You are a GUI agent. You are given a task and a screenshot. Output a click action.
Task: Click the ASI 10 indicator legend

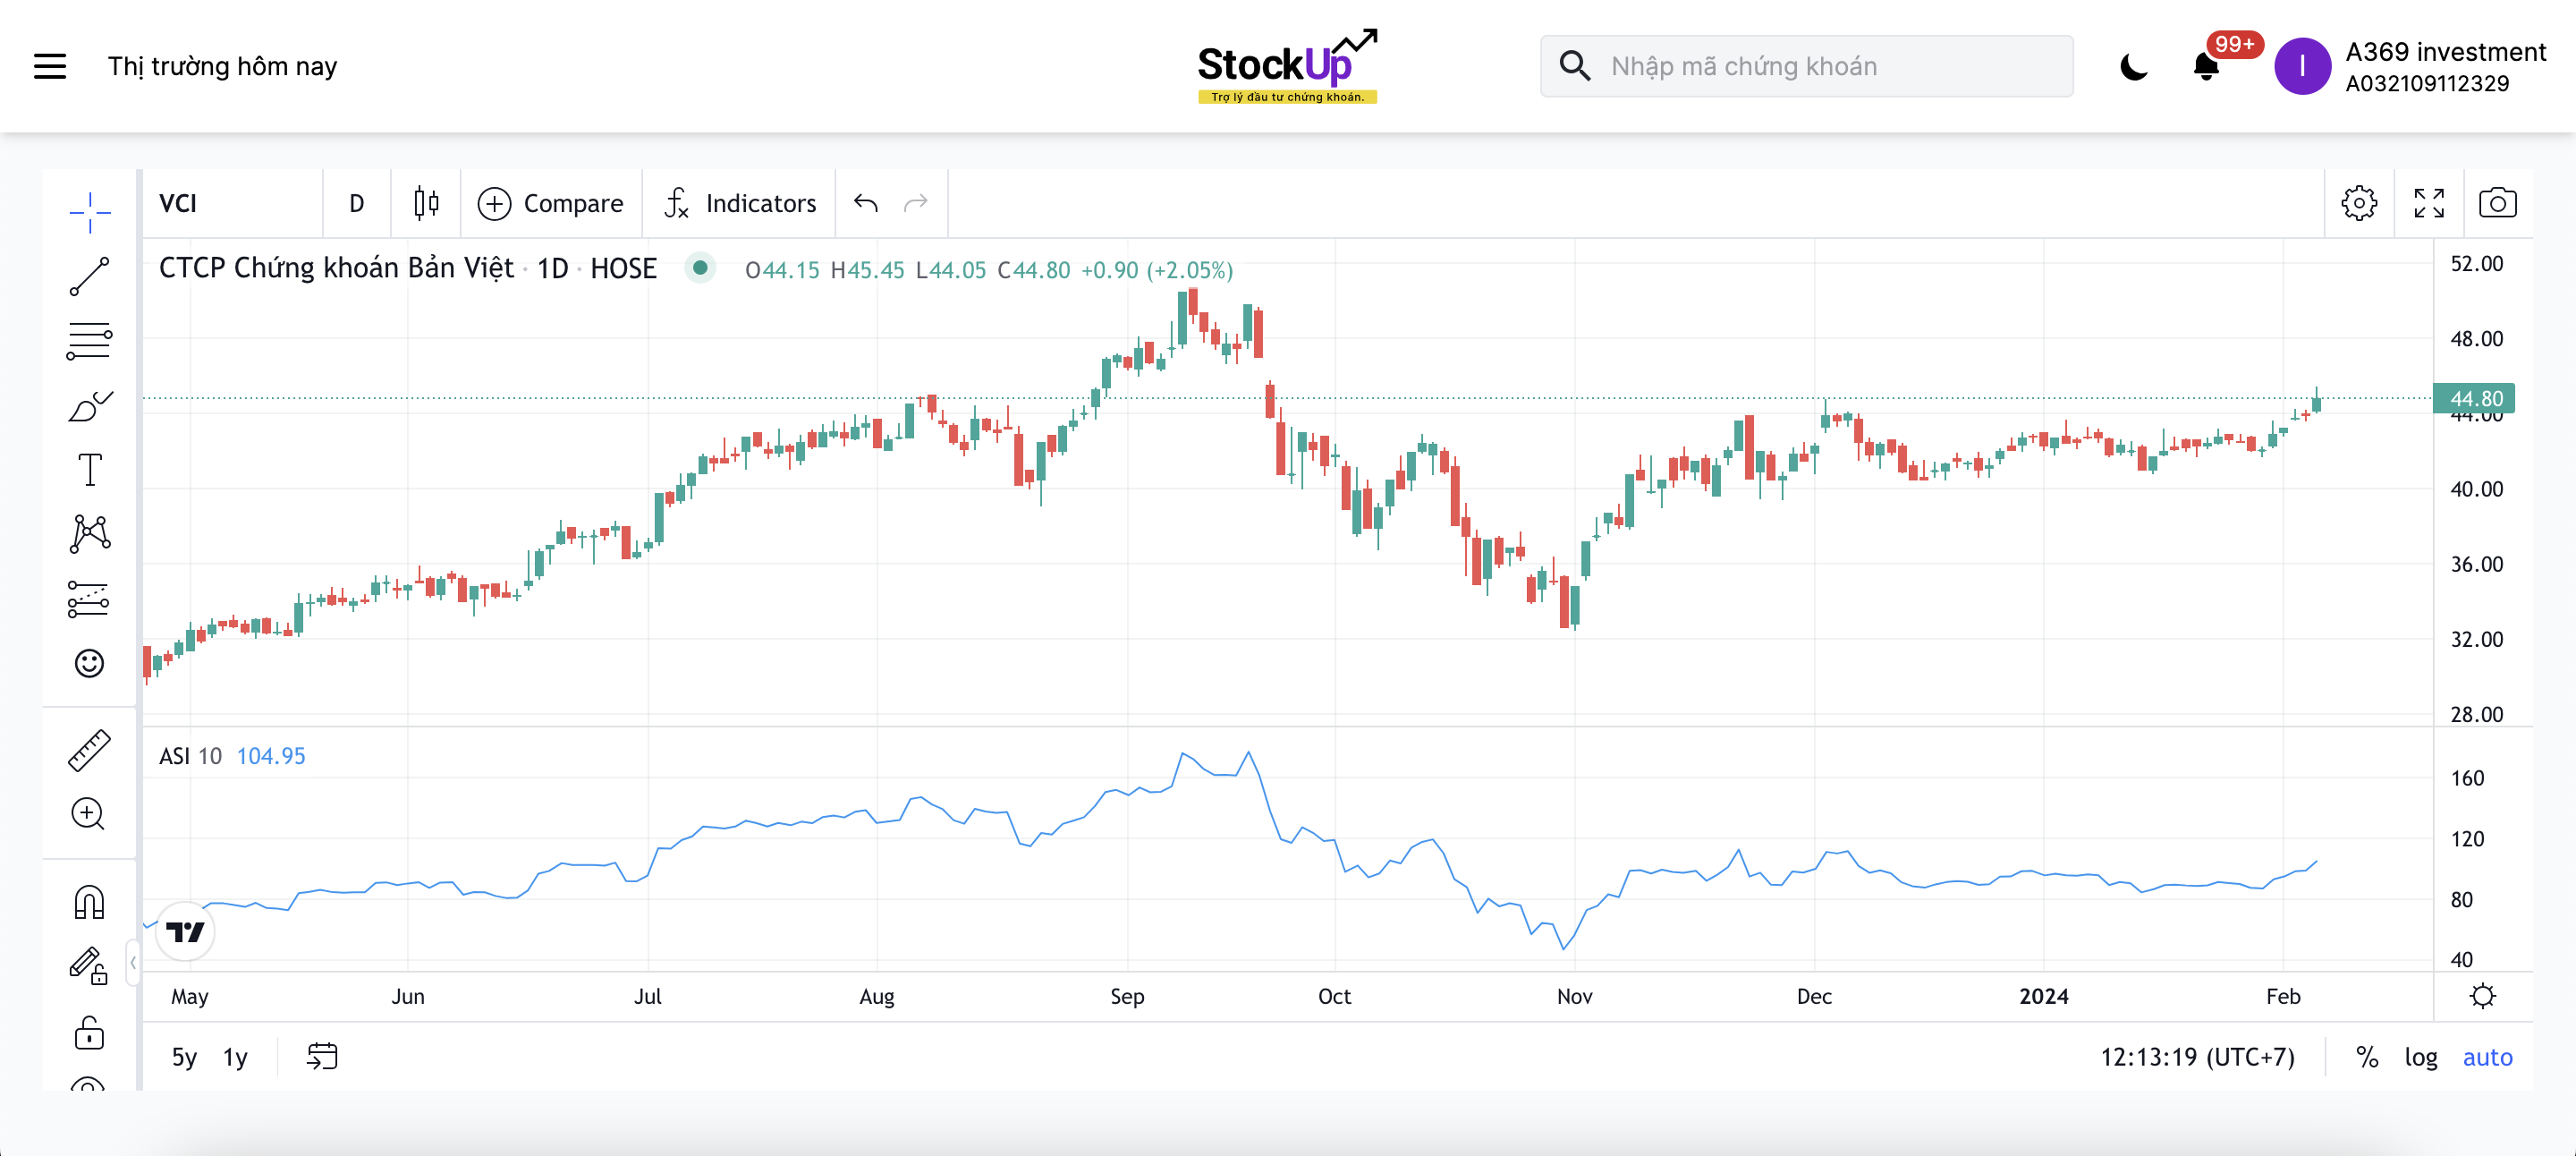(x=190, y=756)
